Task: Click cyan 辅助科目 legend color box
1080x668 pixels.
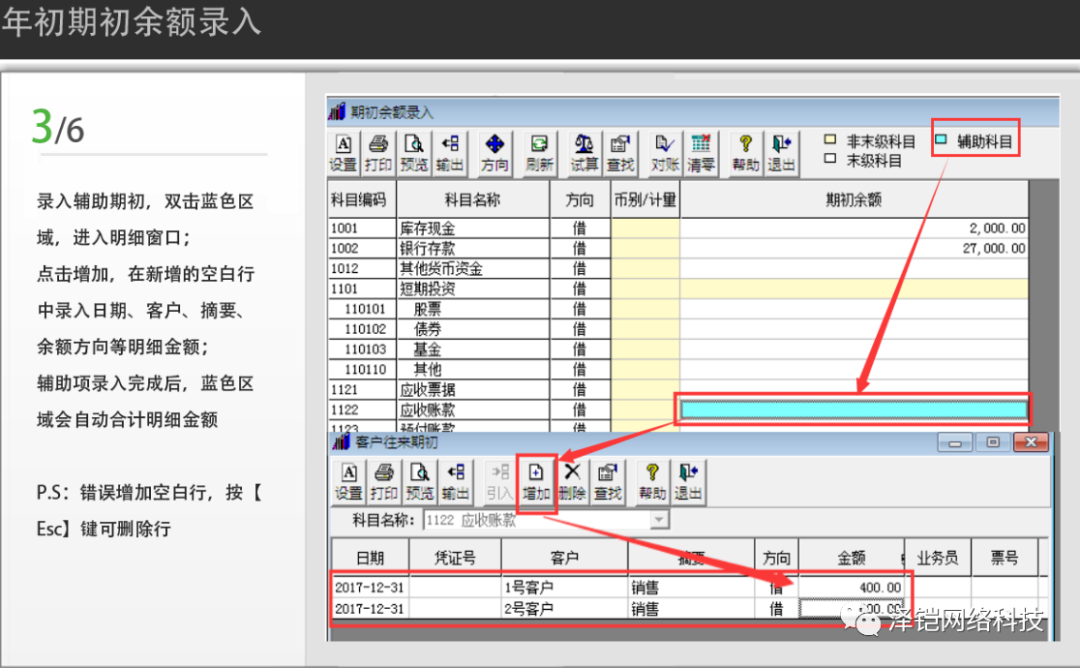Action: [941, 141]
